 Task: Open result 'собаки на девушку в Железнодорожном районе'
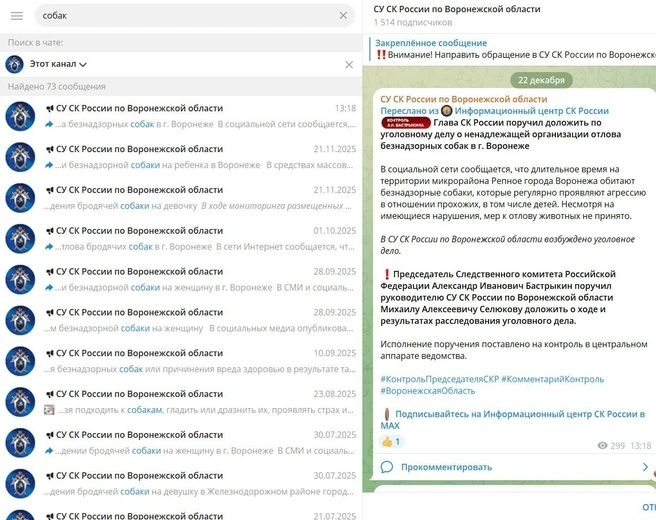click(181, 483)
